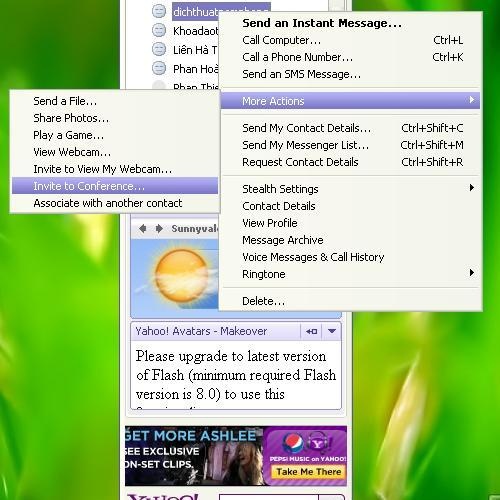Click the Sunnyvale weather location label

tap(195, 229)
